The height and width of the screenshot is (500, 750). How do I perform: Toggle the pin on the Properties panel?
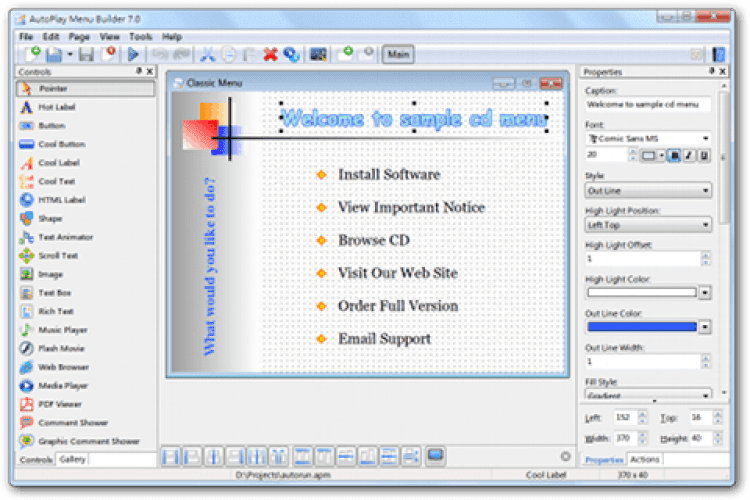click(x=712, y=71)
